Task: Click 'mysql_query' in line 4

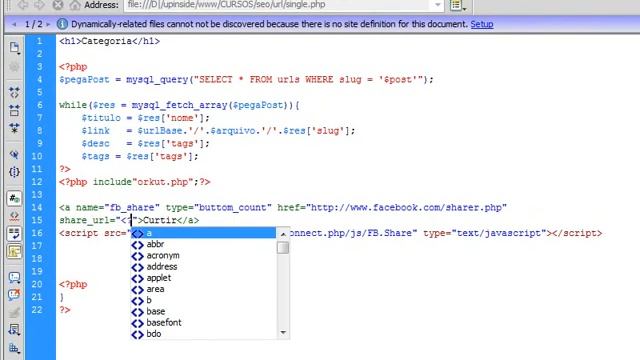Action: (157, 80)
